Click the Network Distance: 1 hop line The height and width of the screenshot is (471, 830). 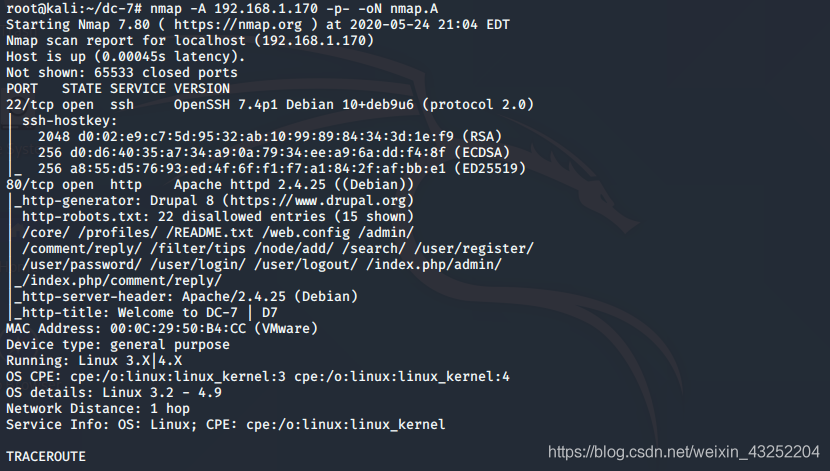coord(98,409)
